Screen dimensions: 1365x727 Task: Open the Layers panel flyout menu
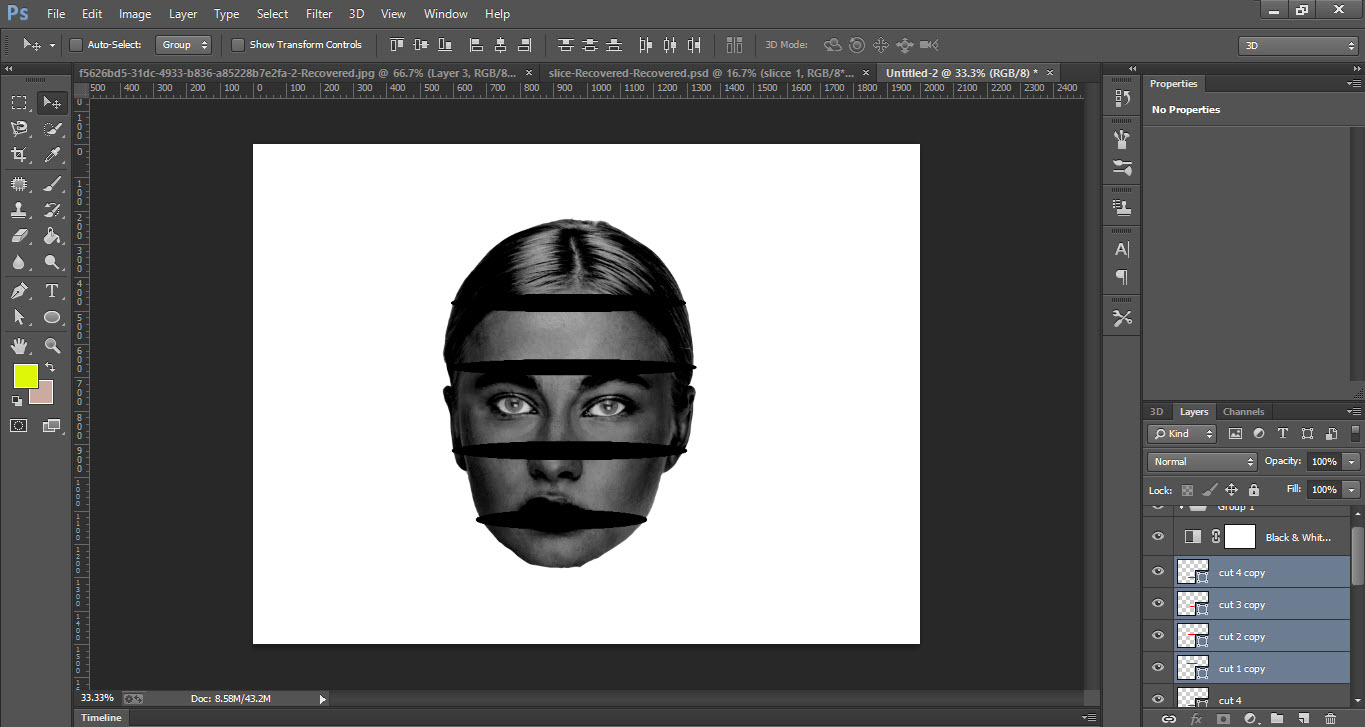click(1353, 412)
